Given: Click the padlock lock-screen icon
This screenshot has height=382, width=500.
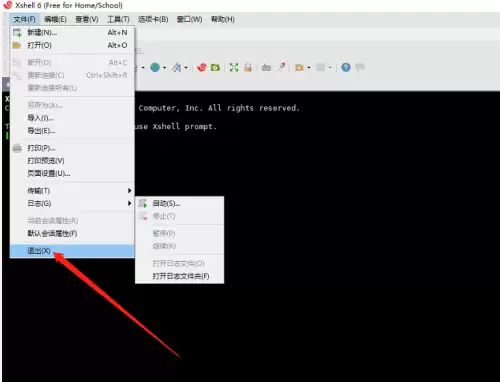Looking at the screenshot, I should (x=248, y=68).
